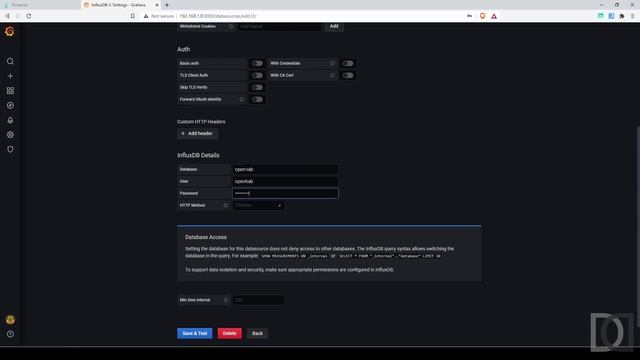The image size is (640, 360).
Task: Click the Not secure warning icon
Action: [146, 16]
